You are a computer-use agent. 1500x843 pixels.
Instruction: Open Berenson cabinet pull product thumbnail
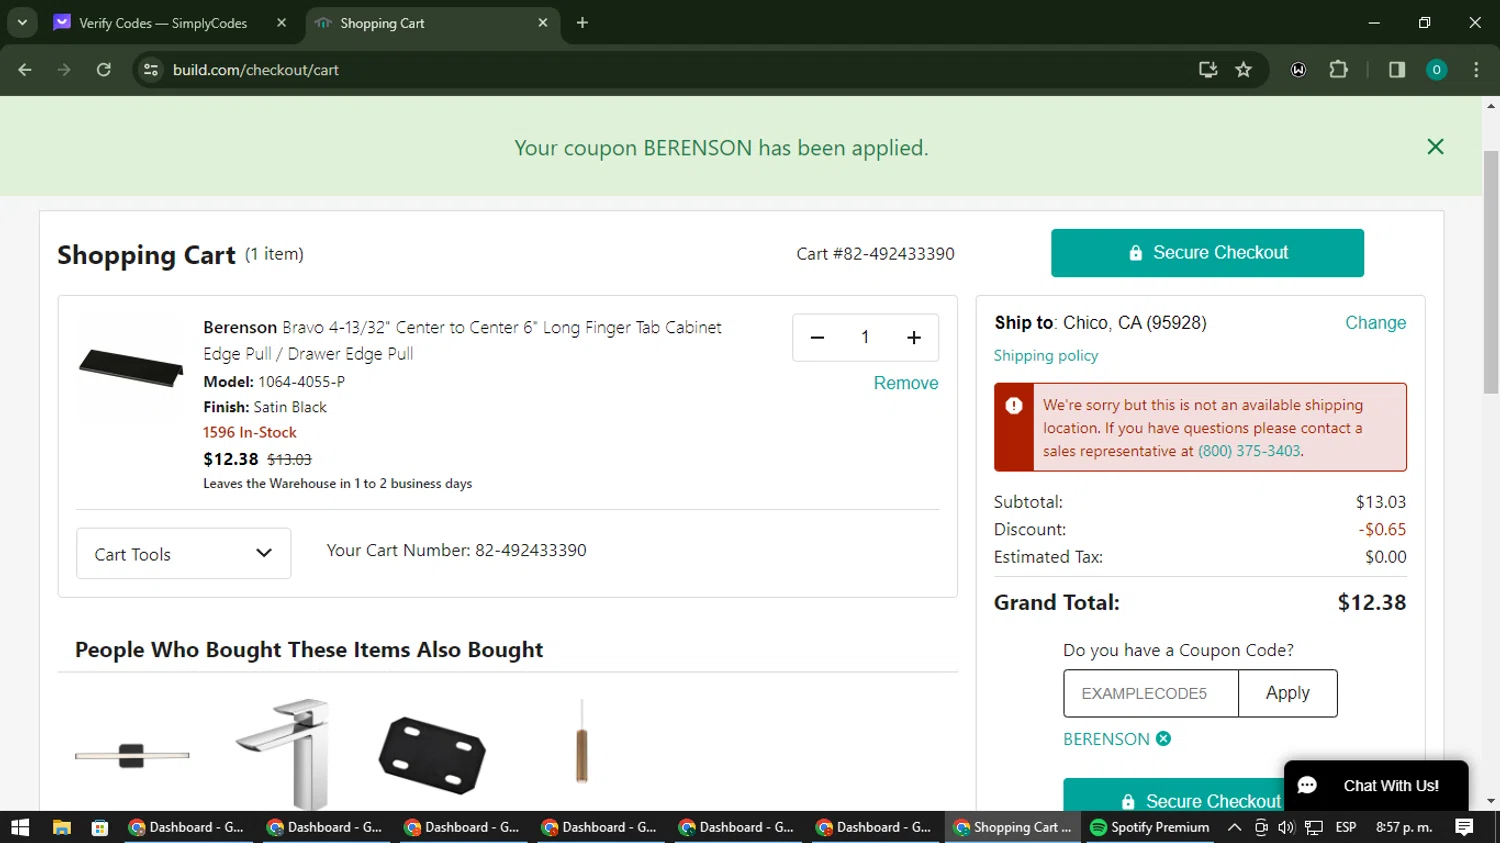point(131,367)
